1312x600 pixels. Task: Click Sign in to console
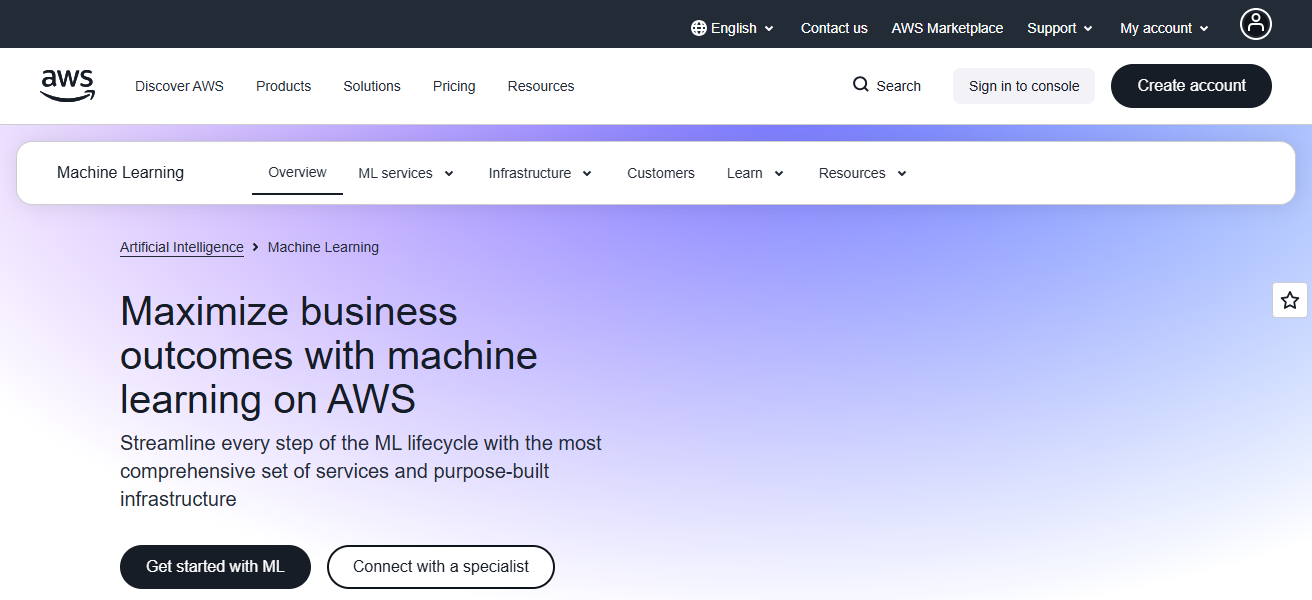[x=1023, y=86]
